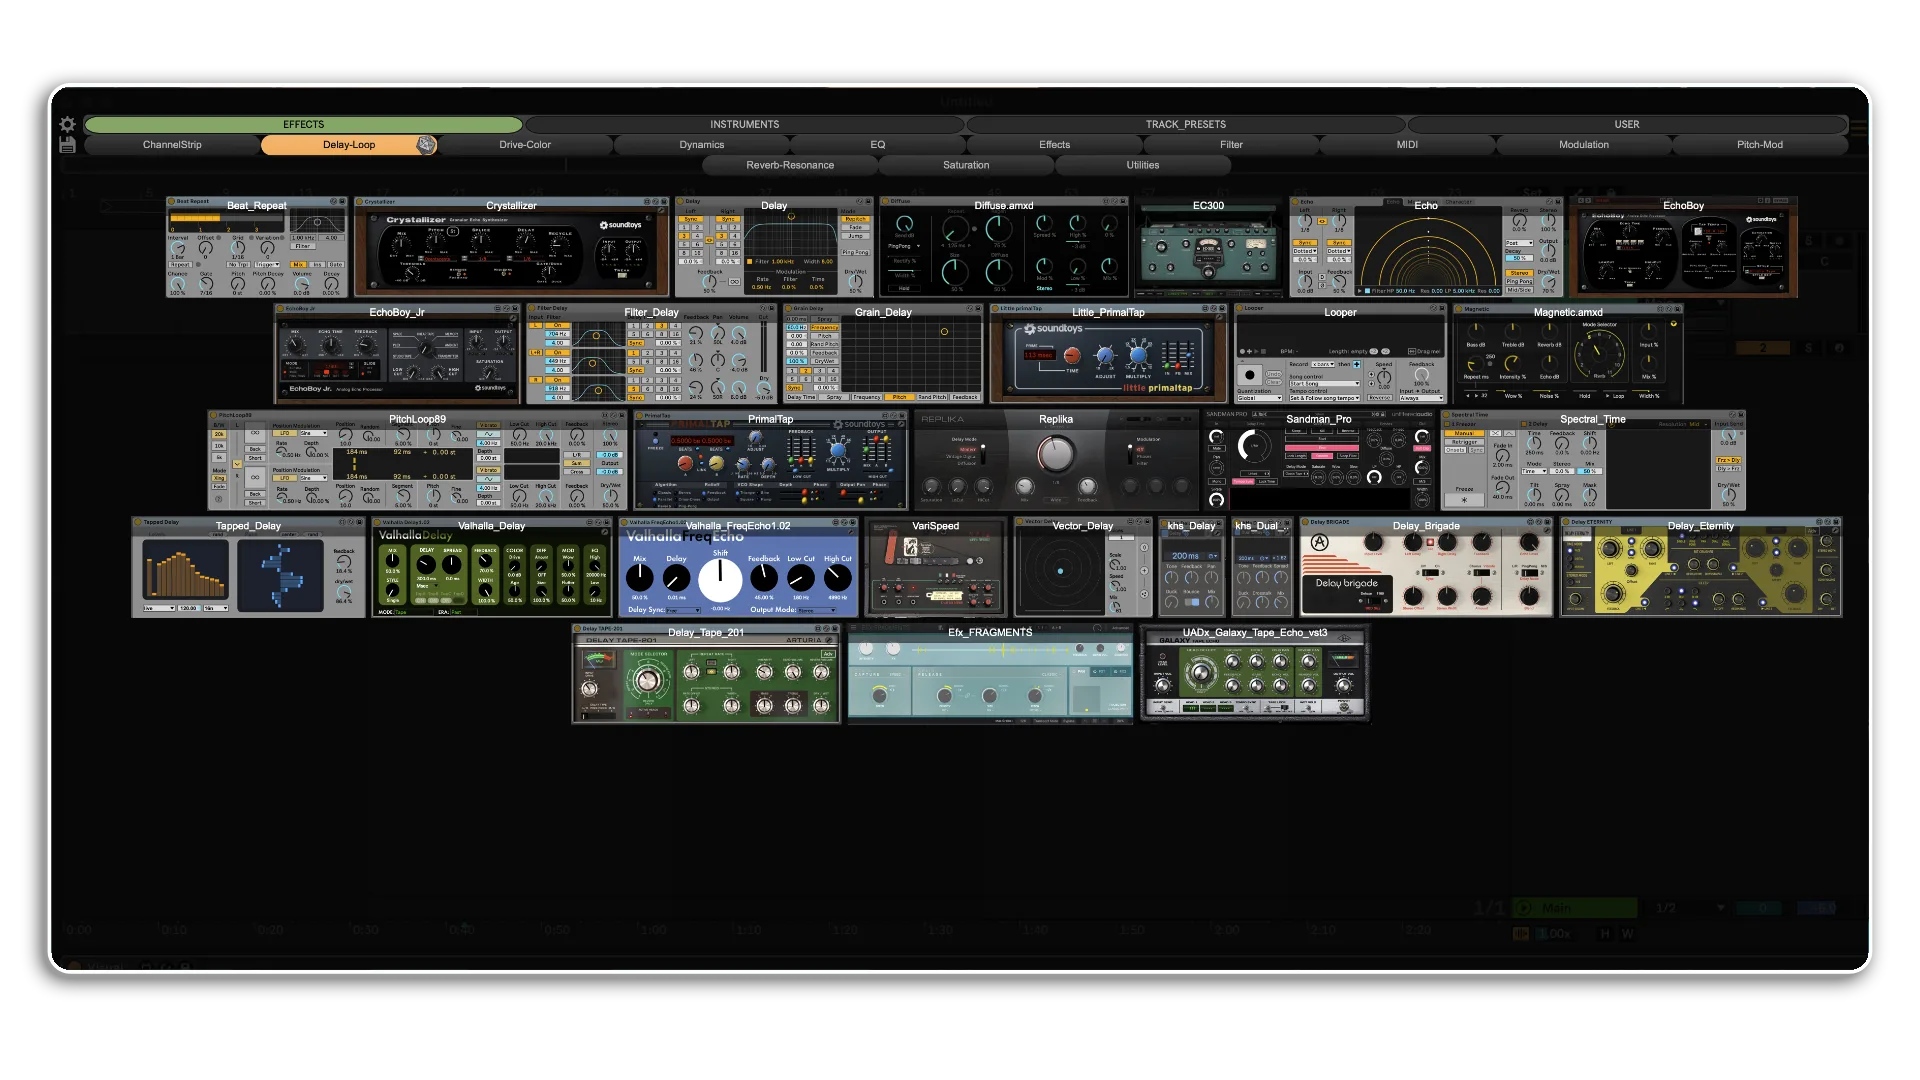1920x1080 pixels.
Task: Click the Ins button in Beat Repeat
Action: tap(317, 264)
